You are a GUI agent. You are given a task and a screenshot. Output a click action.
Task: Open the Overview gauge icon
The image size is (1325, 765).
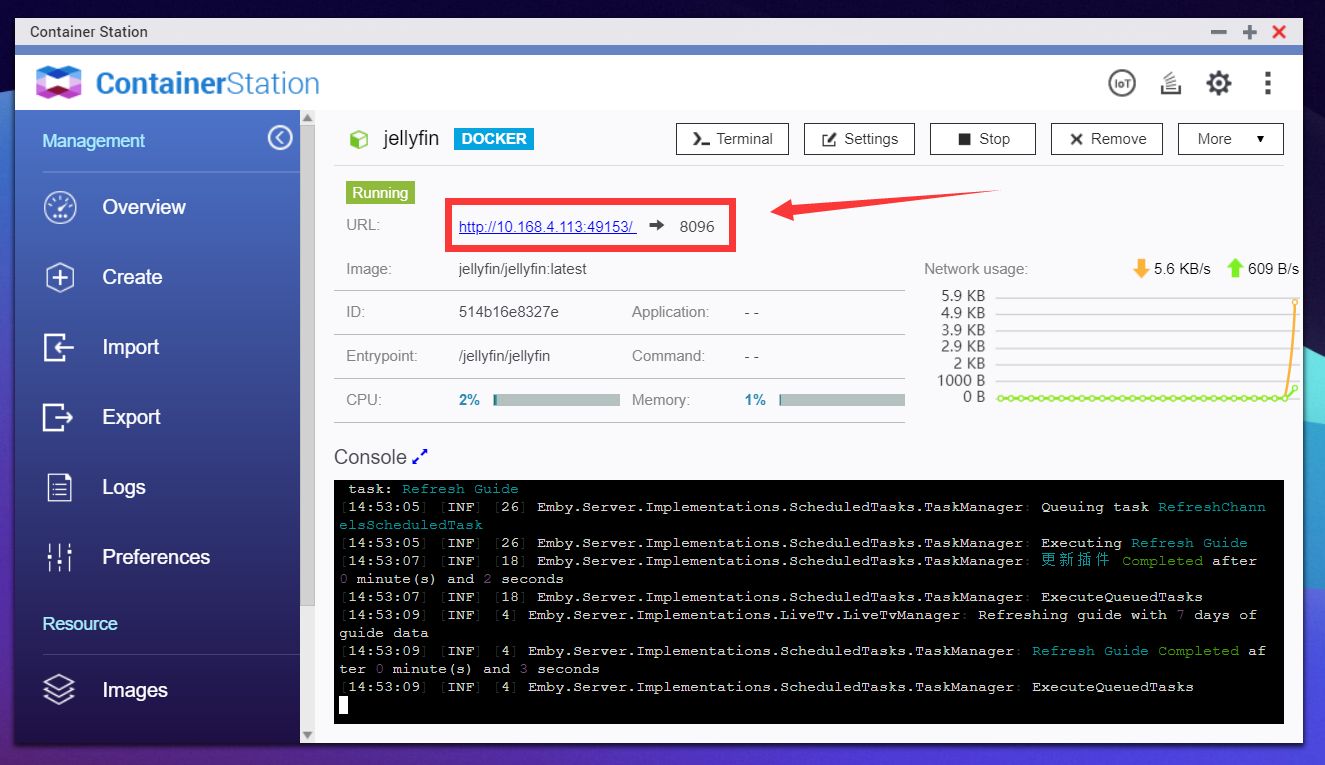click(60, 207)
